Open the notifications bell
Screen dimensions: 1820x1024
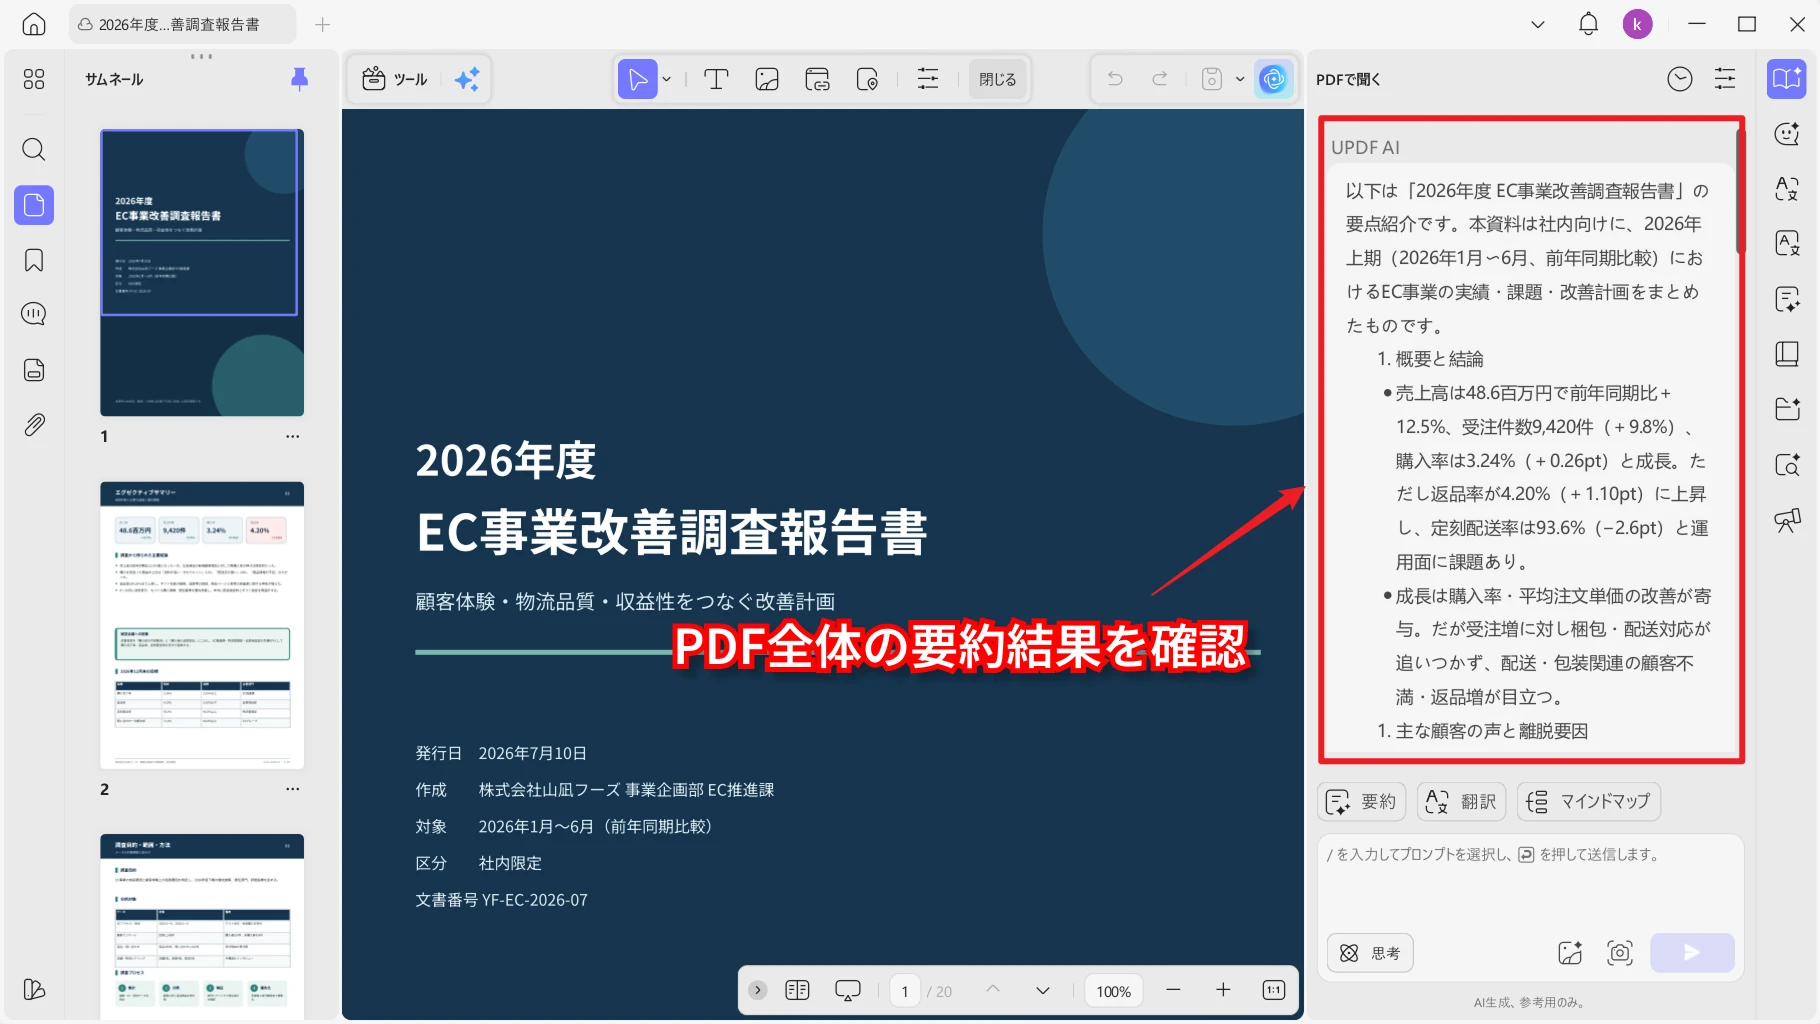point(1588,24)
